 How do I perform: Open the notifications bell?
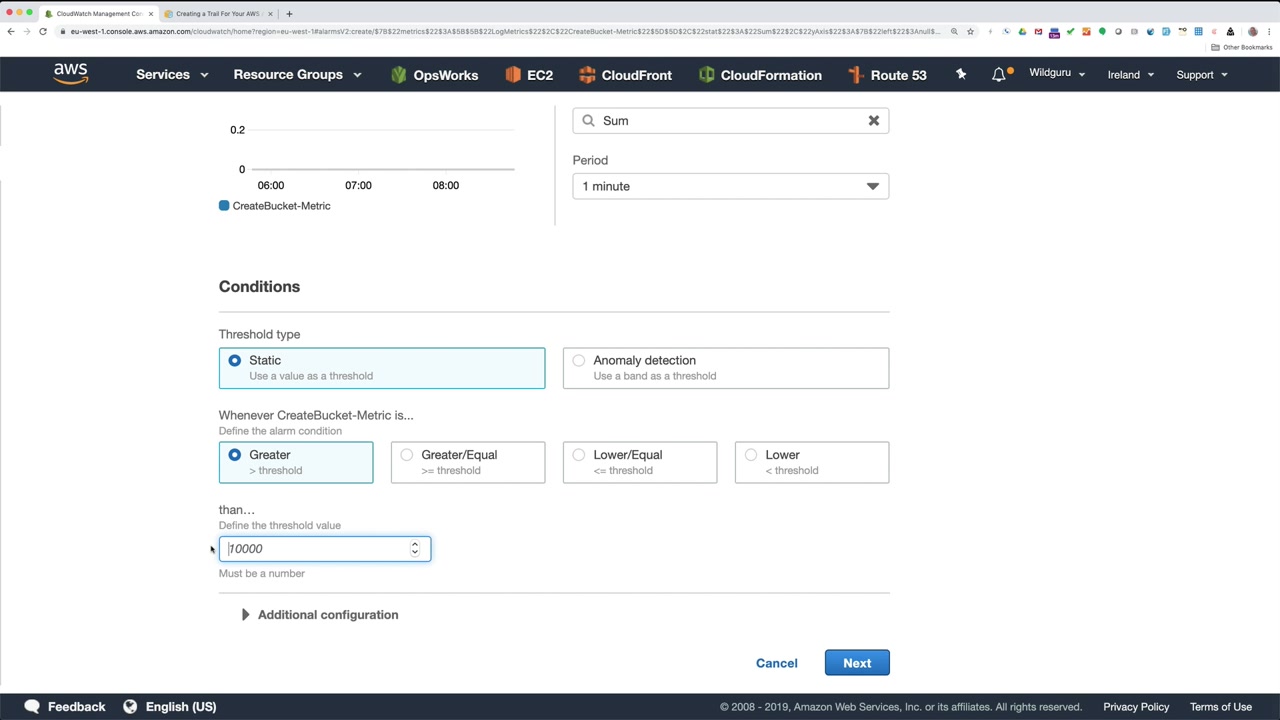[999, 75]
